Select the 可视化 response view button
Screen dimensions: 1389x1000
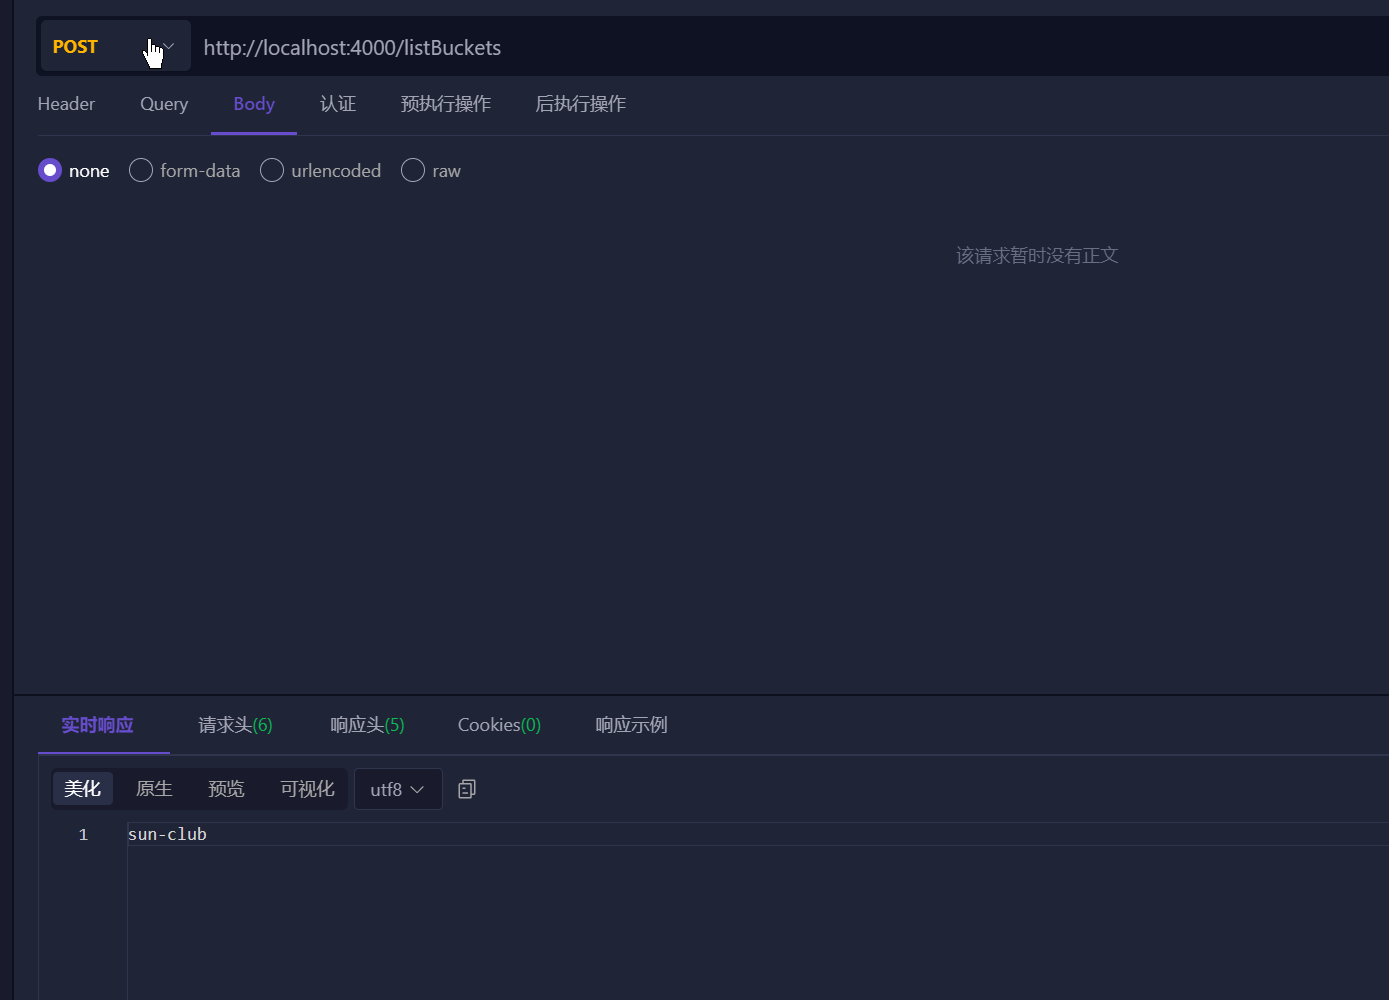307,789
